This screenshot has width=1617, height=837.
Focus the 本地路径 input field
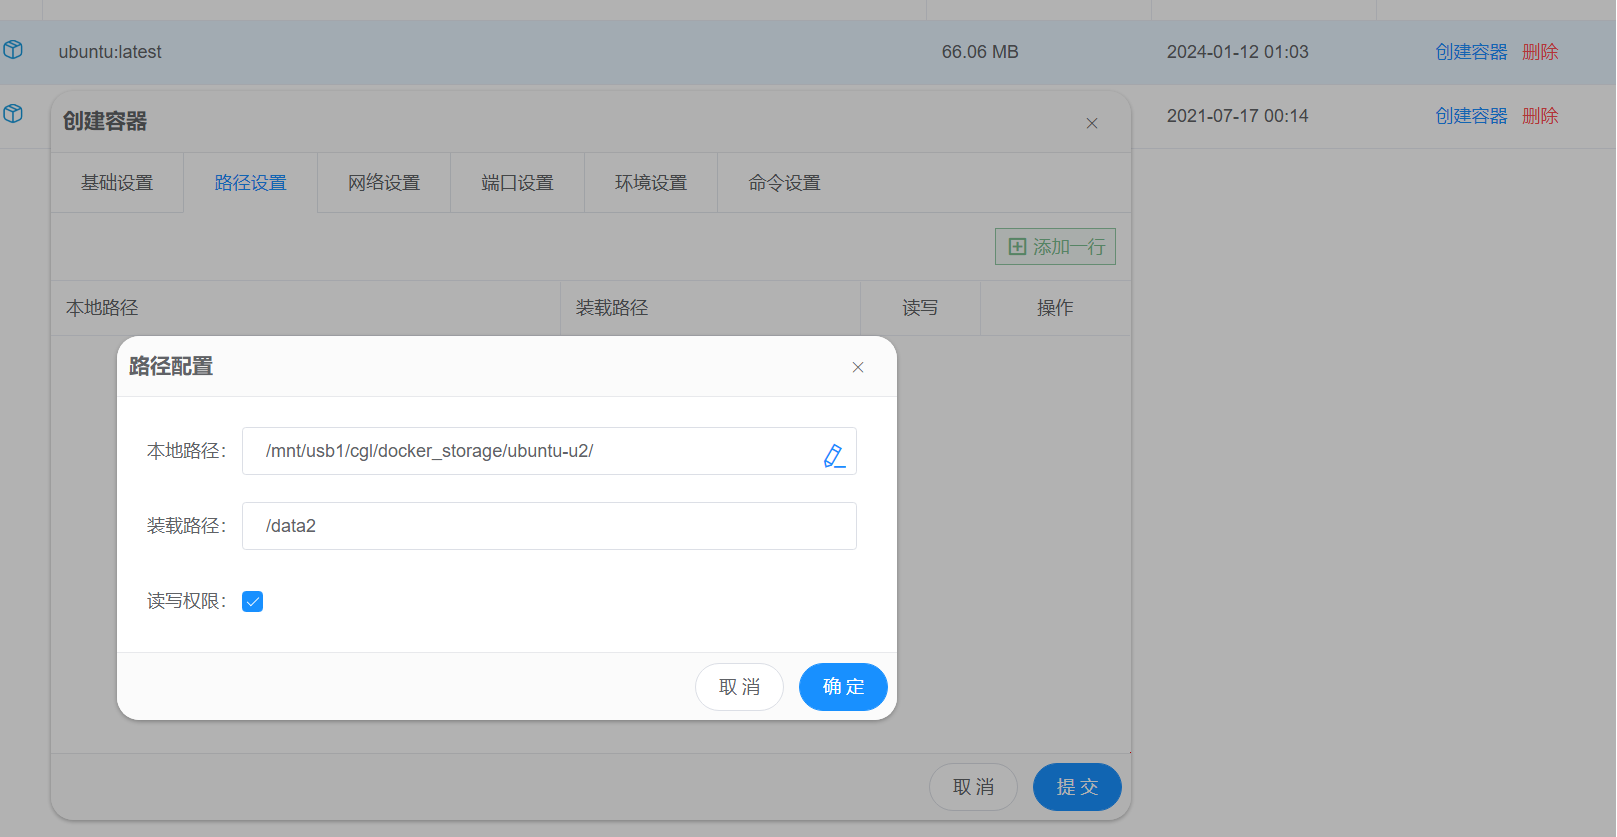pos(549,451)
